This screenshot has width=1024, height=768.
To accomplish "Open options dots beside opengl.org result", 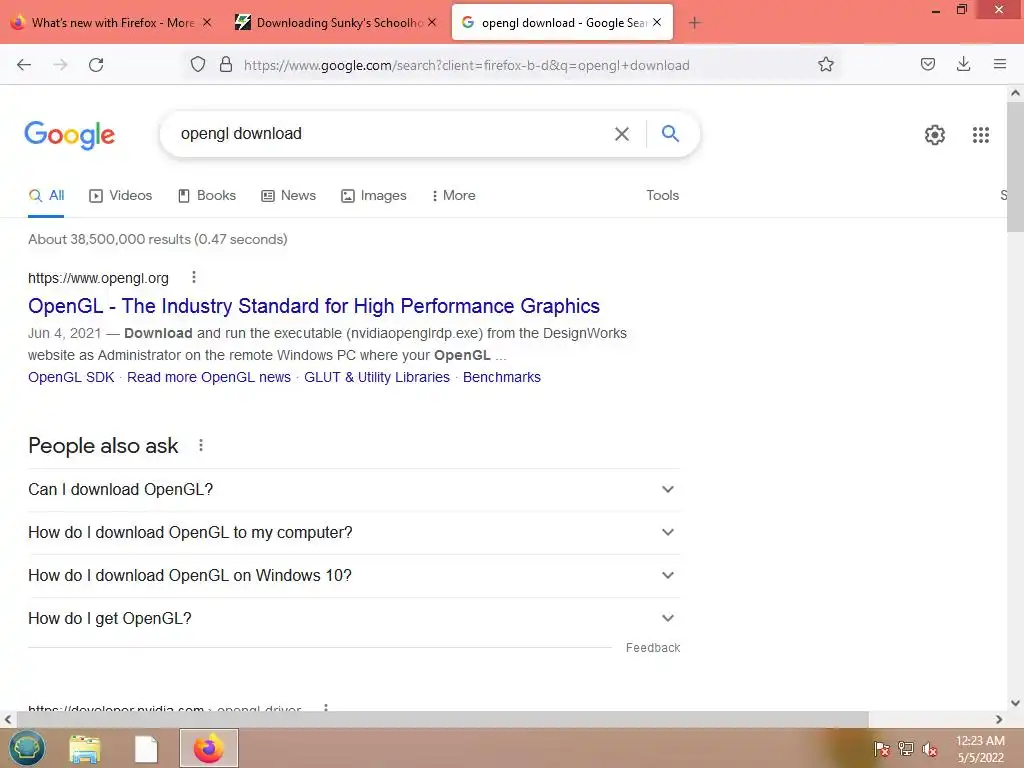I will [194, 278].
